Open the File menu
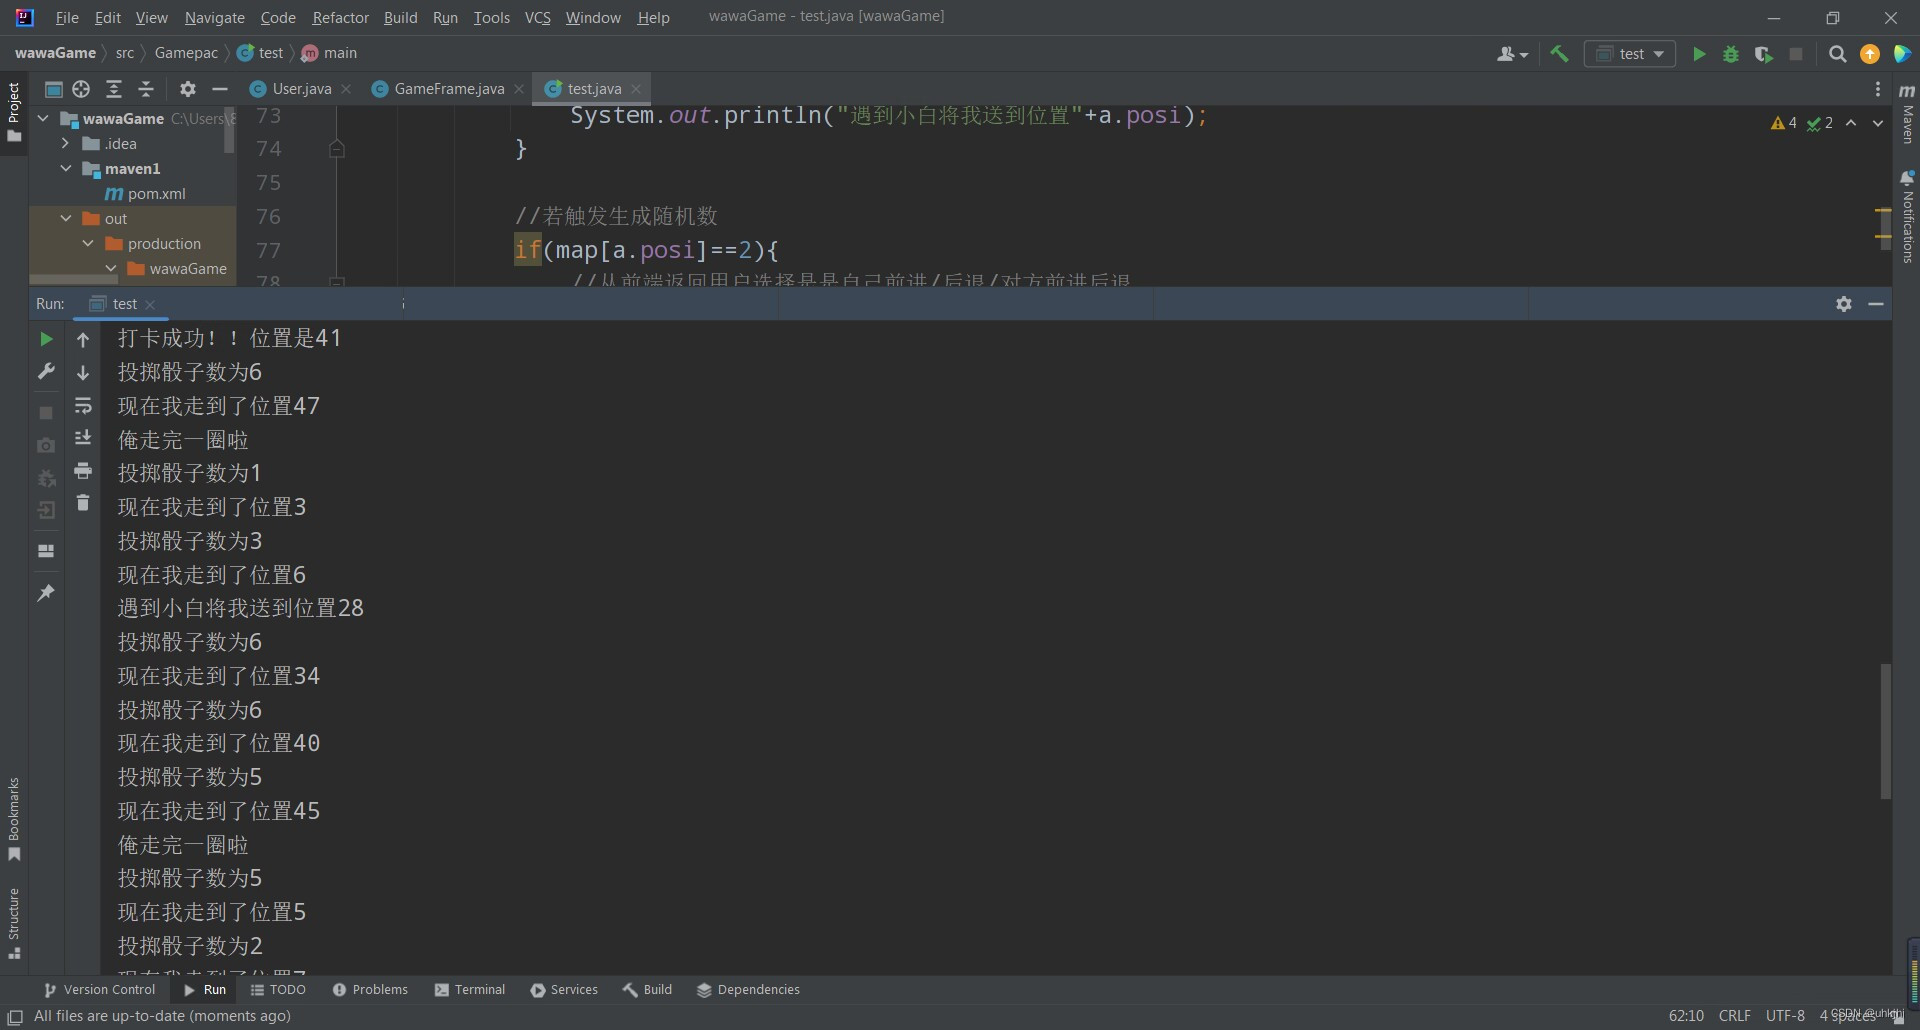This screenshot has height=1030, width=1920. pyautogui.click(x=67, y=18)
